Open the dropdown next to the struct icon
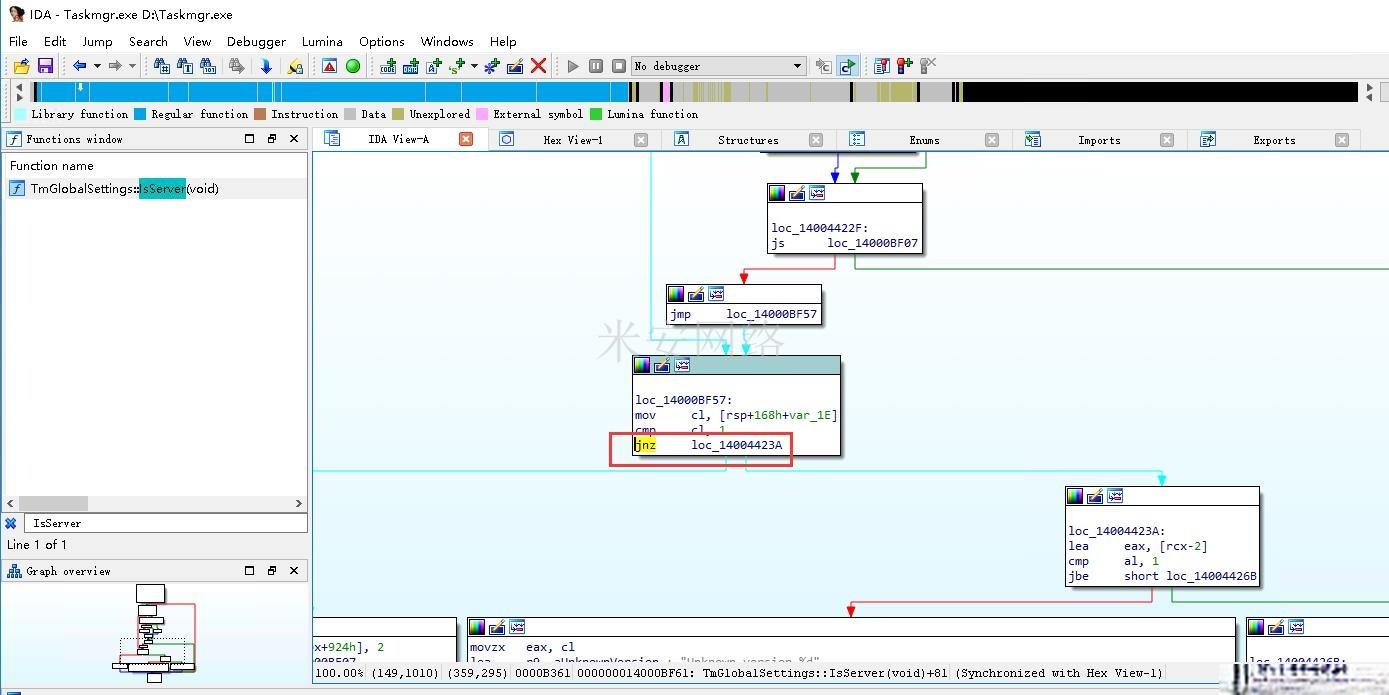The image size is (1389, 695). (x=474, y=66)
